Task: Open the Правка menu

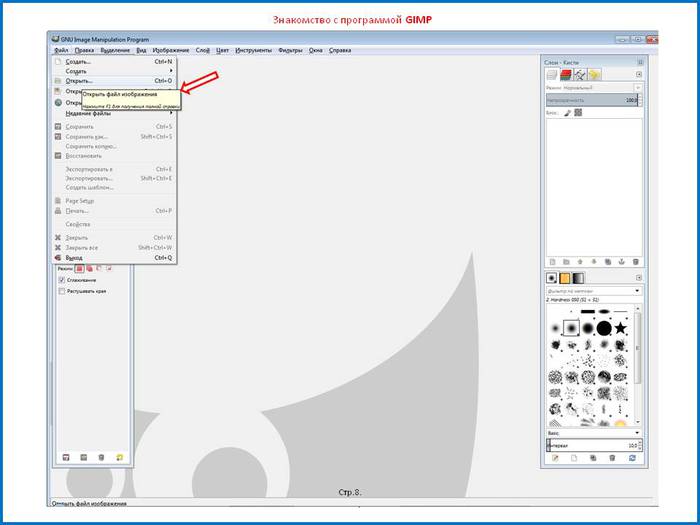Action: 84,50
